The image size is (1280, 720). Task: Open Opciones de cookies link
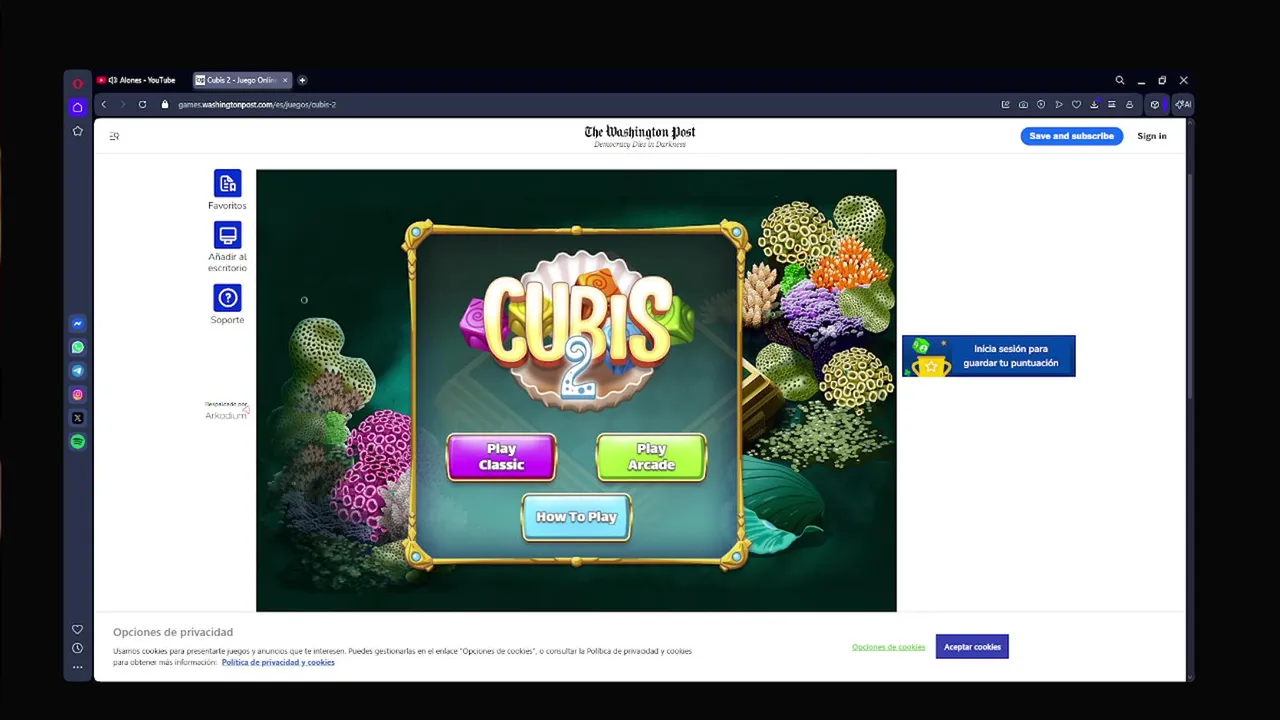[888, 647]
